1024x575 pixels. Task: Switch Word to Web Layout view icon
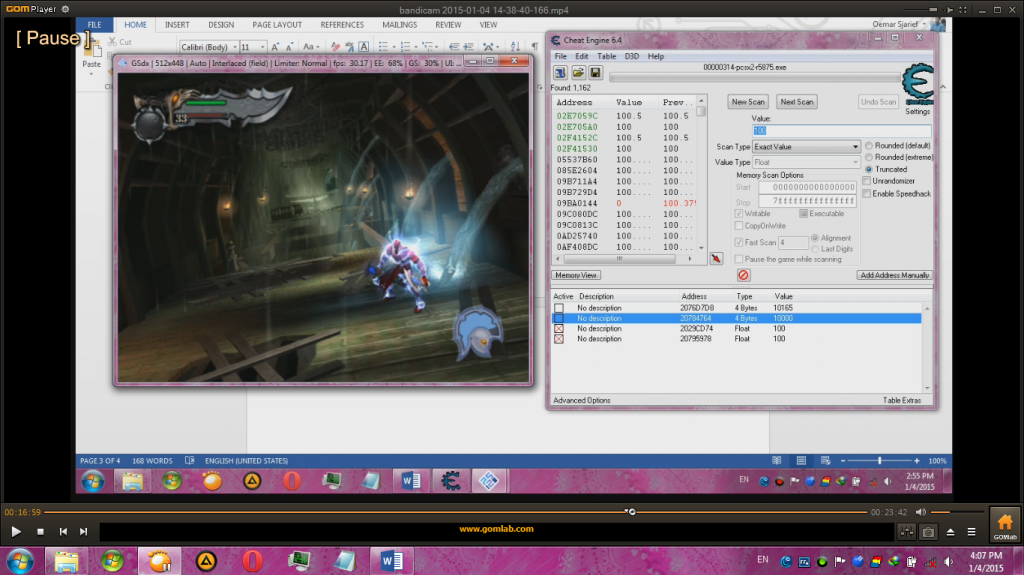(x=825, y=461)
